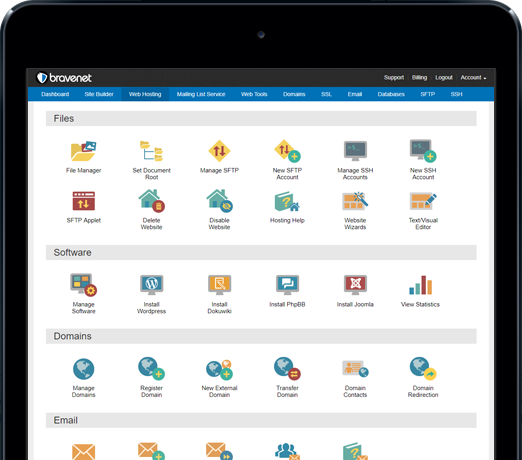Click Install Joomla icon
The image size is (522, 460).
click(355, 285)
